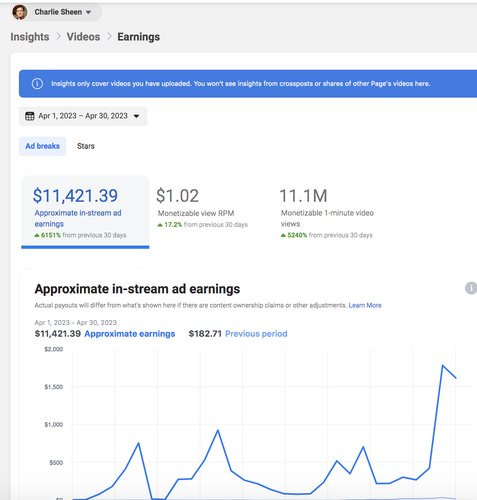Click 6151% from previous 30 days text
Screen dimensions: 477x500
[80, 235]
